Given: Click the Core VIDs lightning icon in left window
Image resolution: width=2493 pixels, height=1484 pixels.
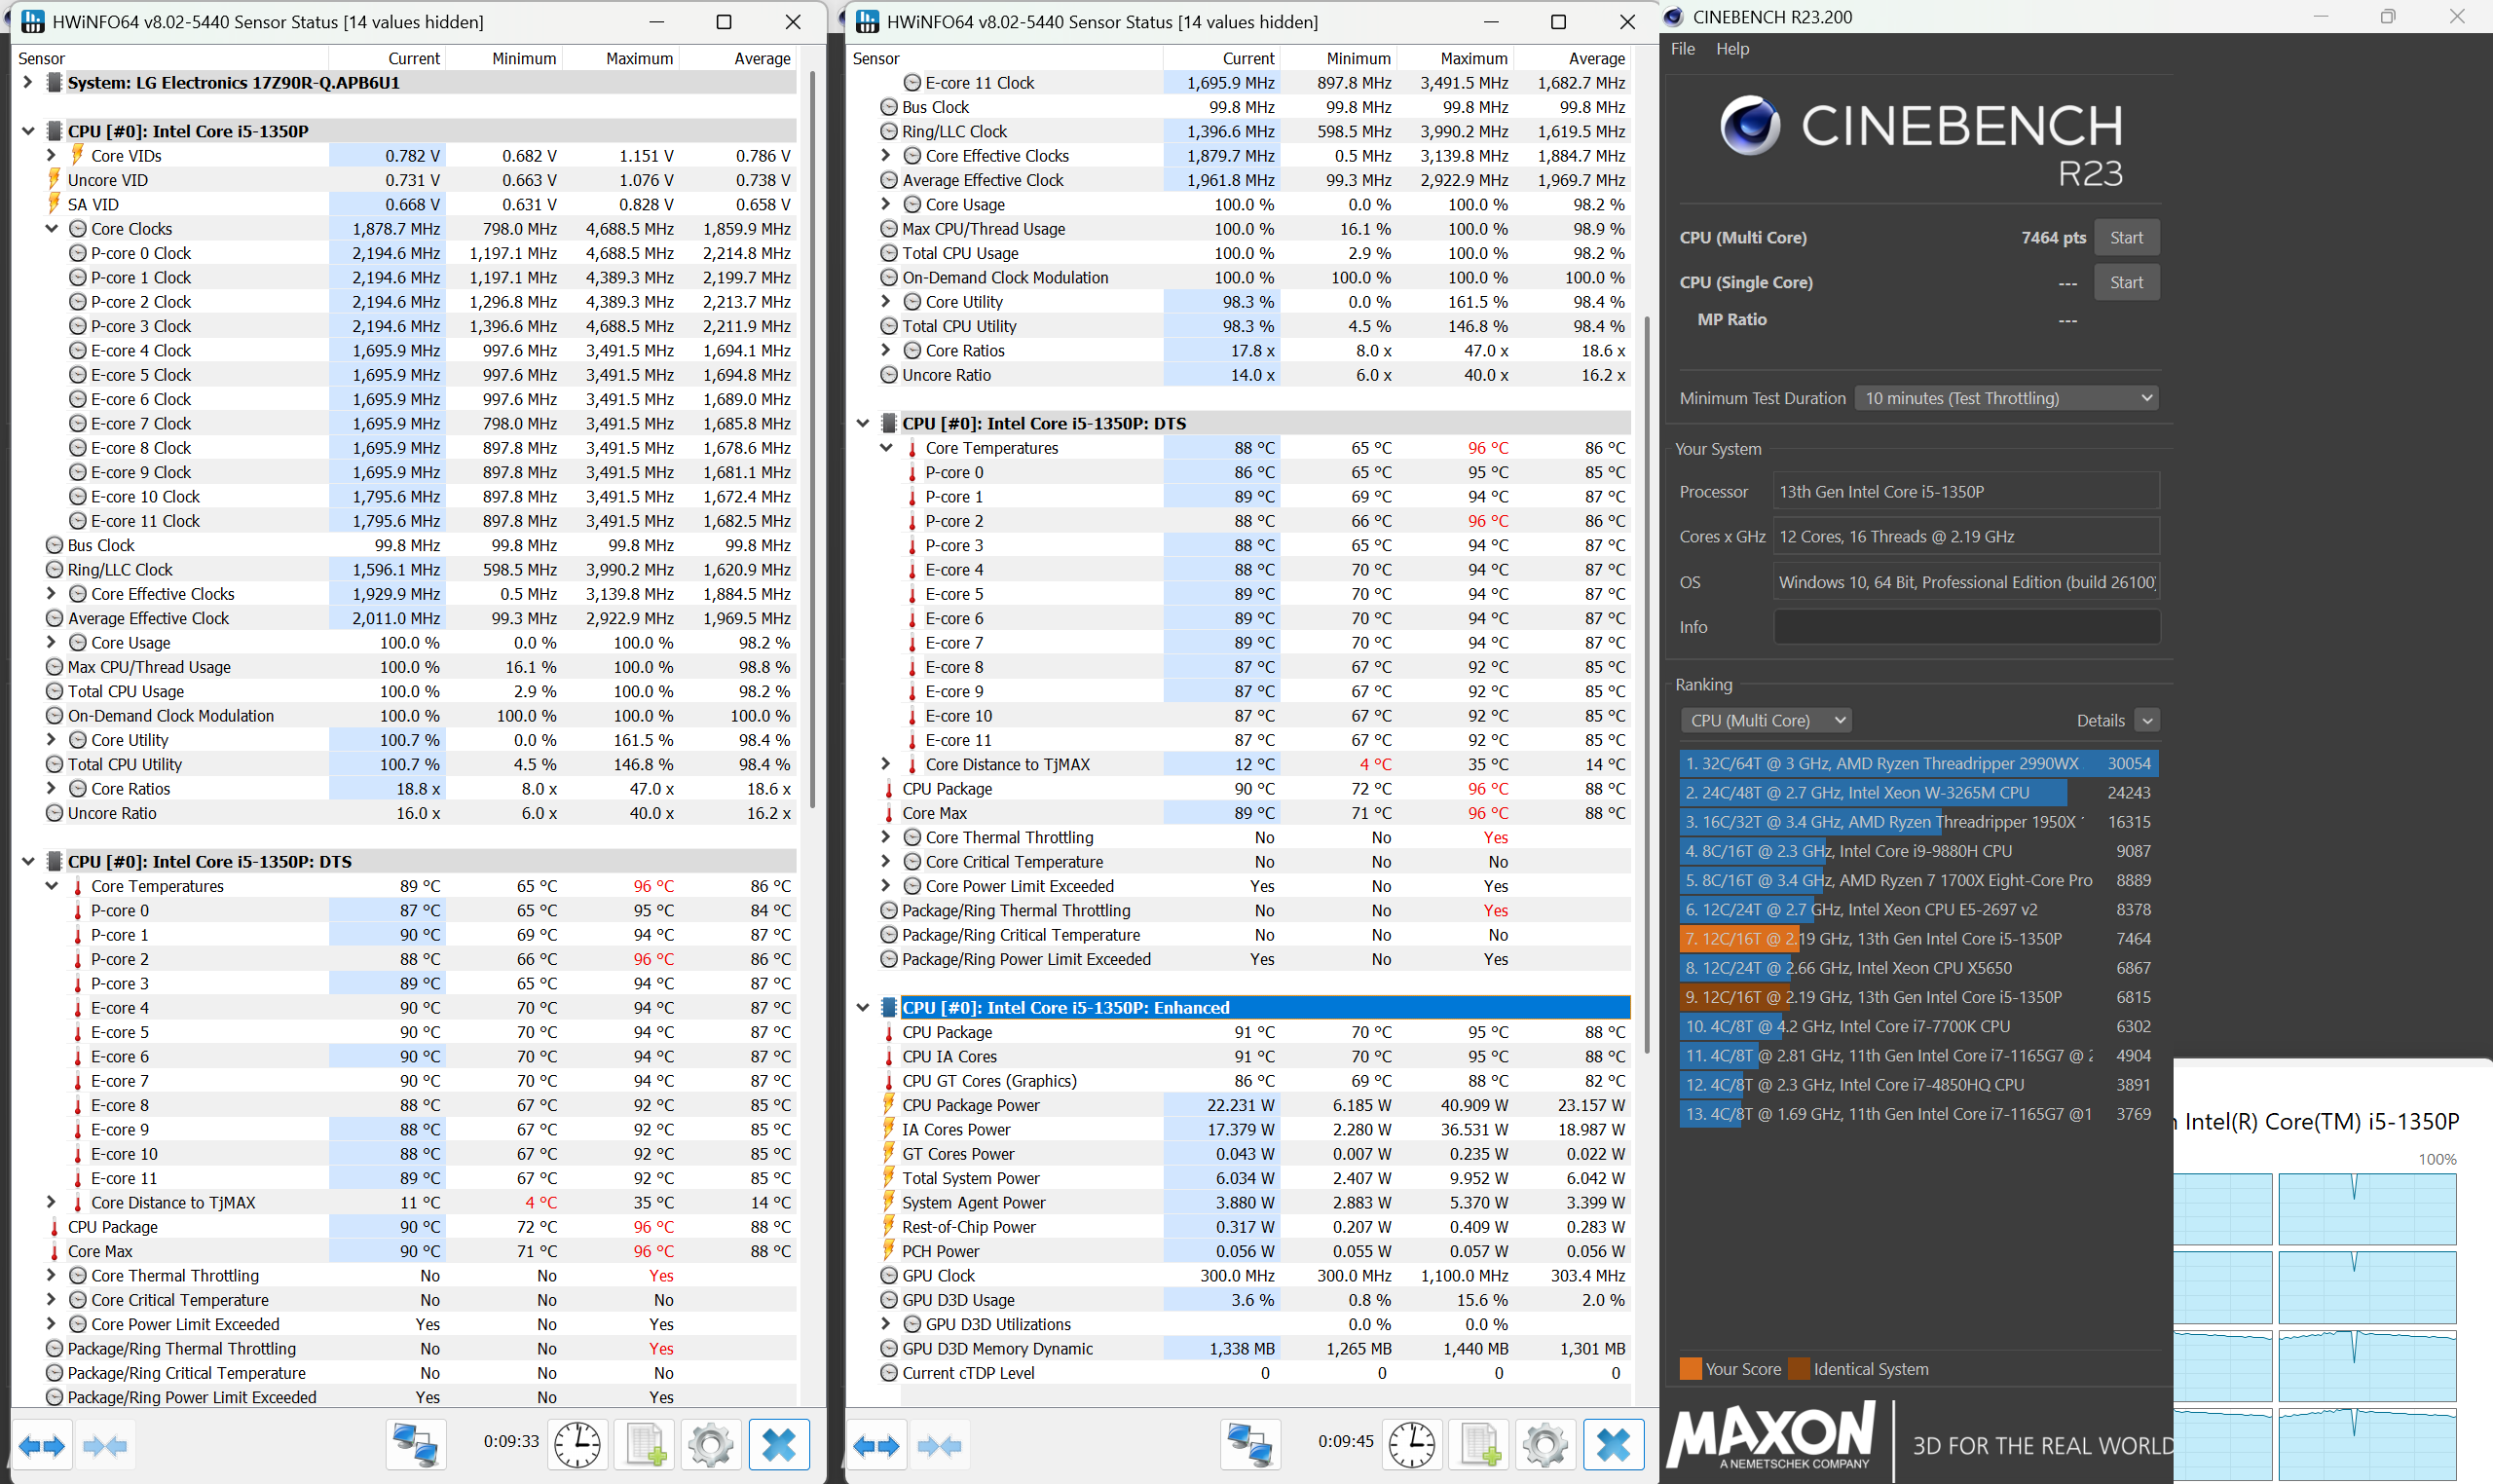Looking at the screenshot, I should 78,155.
